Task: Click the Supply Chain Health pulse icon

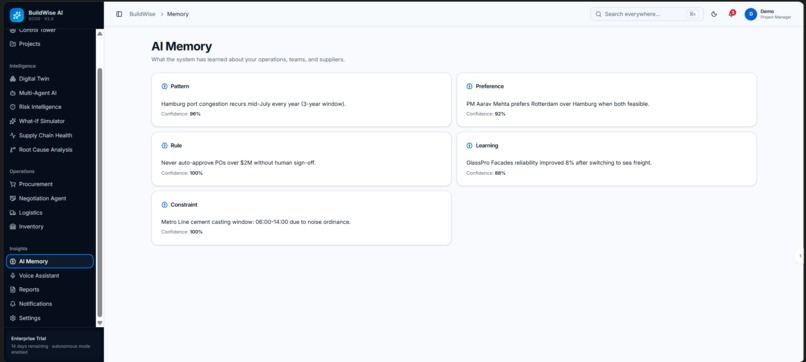Action: pyautogui.click(x=13, y=136)
